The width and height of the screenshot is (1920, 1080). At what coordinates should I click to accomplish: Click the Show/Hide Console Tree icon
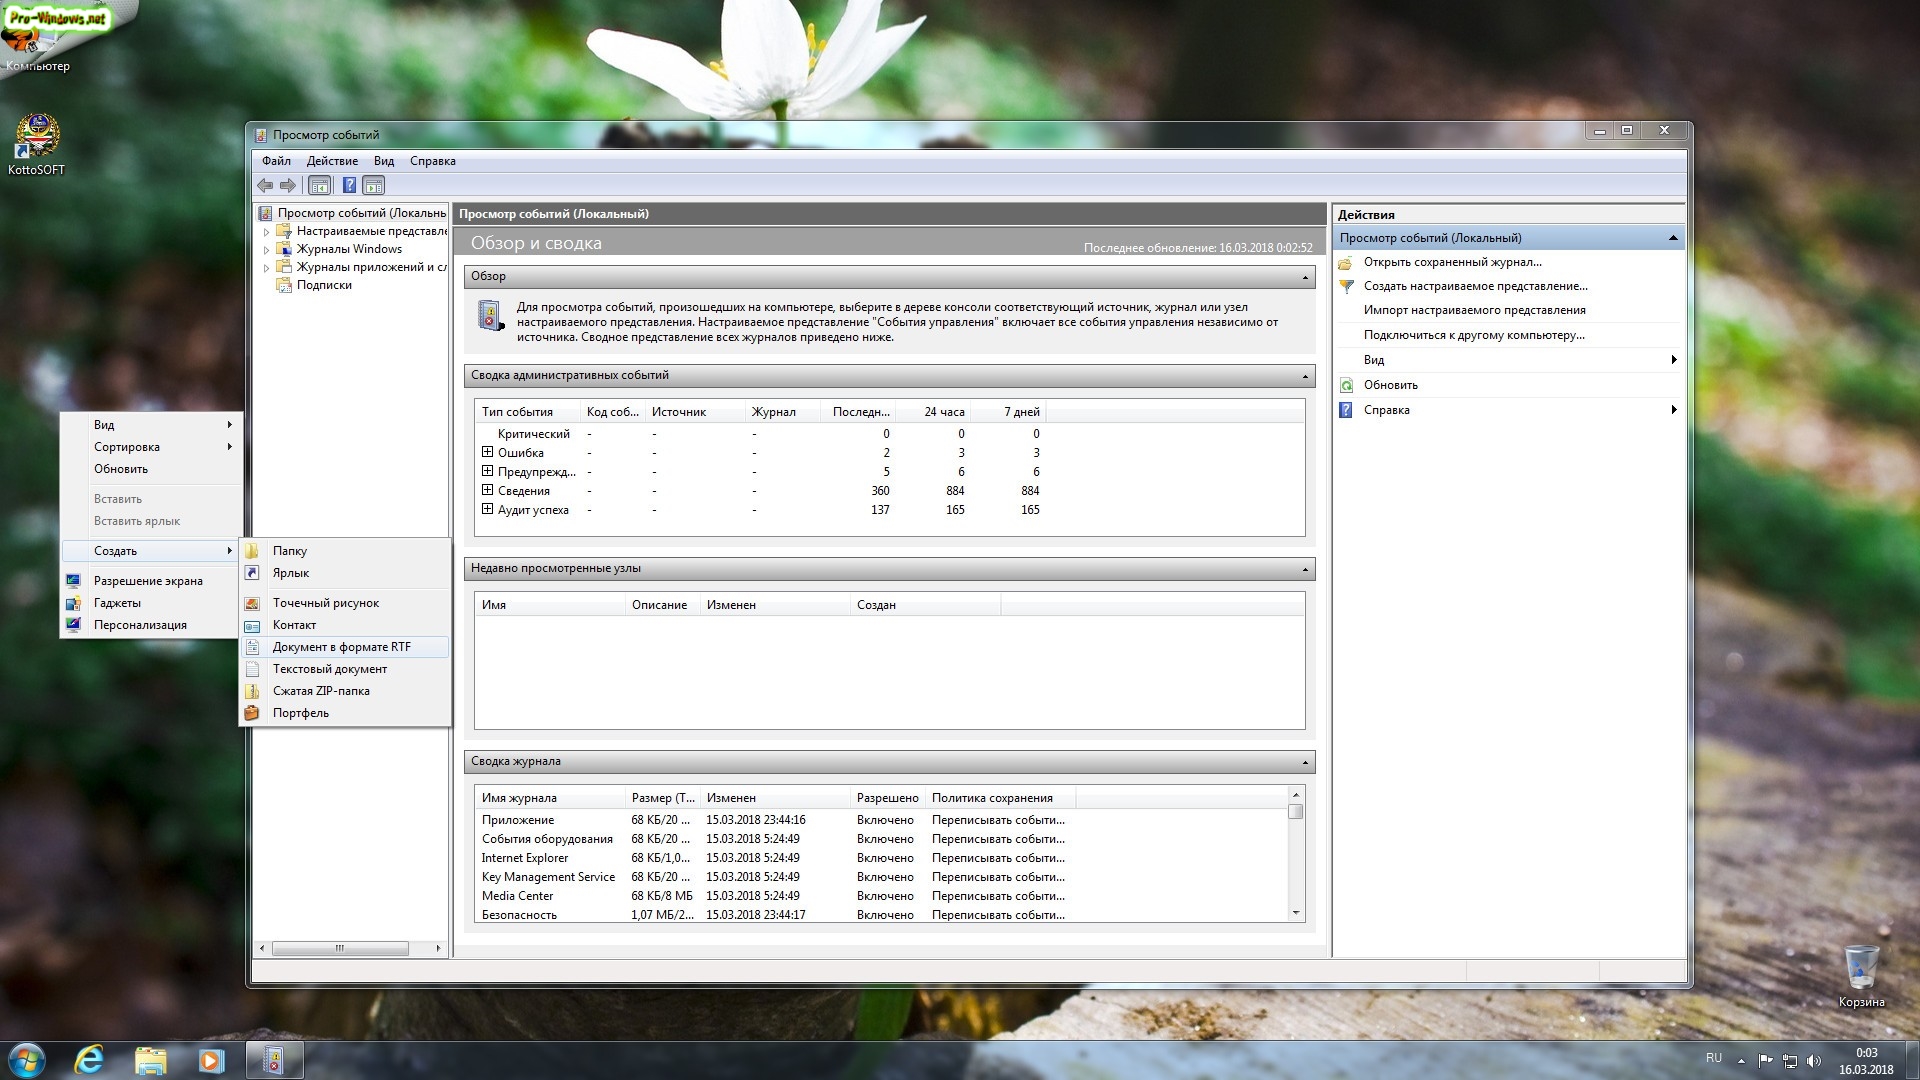pos(319,185)
